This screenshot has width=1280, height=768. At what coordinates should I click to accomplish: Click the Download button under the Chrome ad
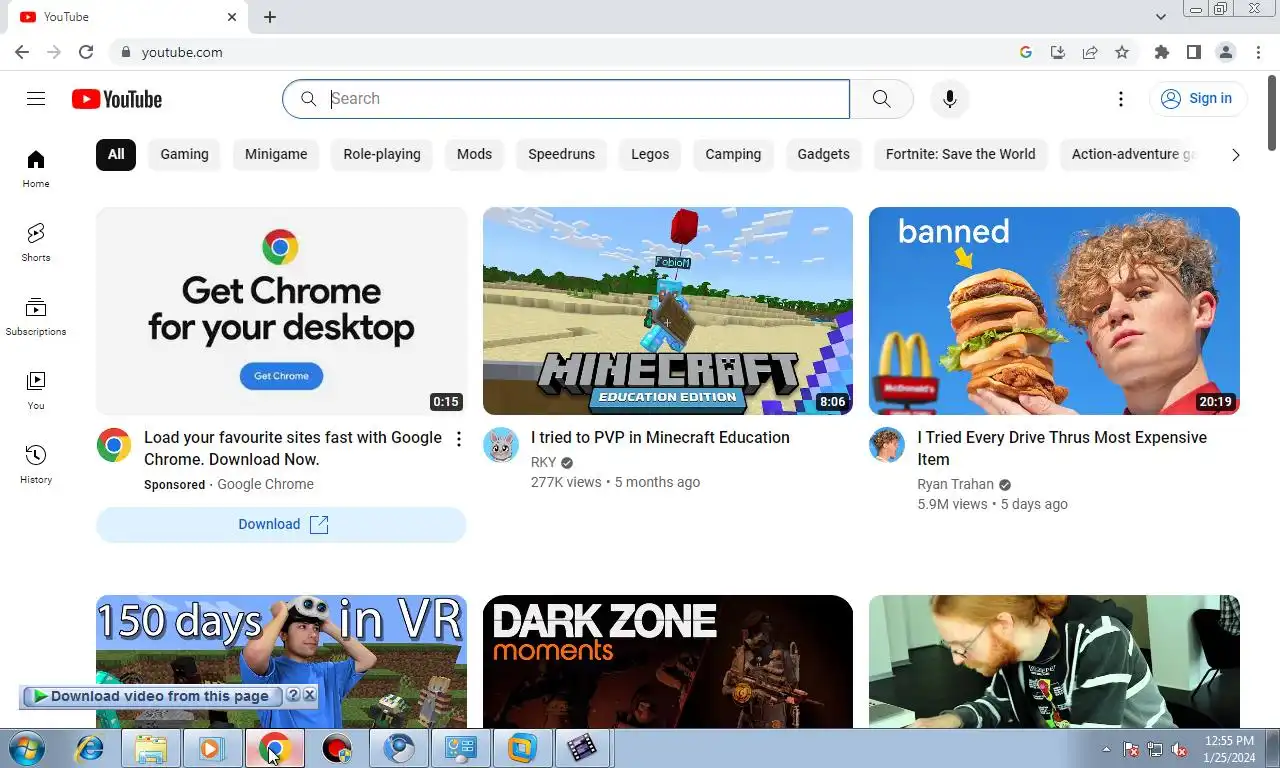(281, 524)
